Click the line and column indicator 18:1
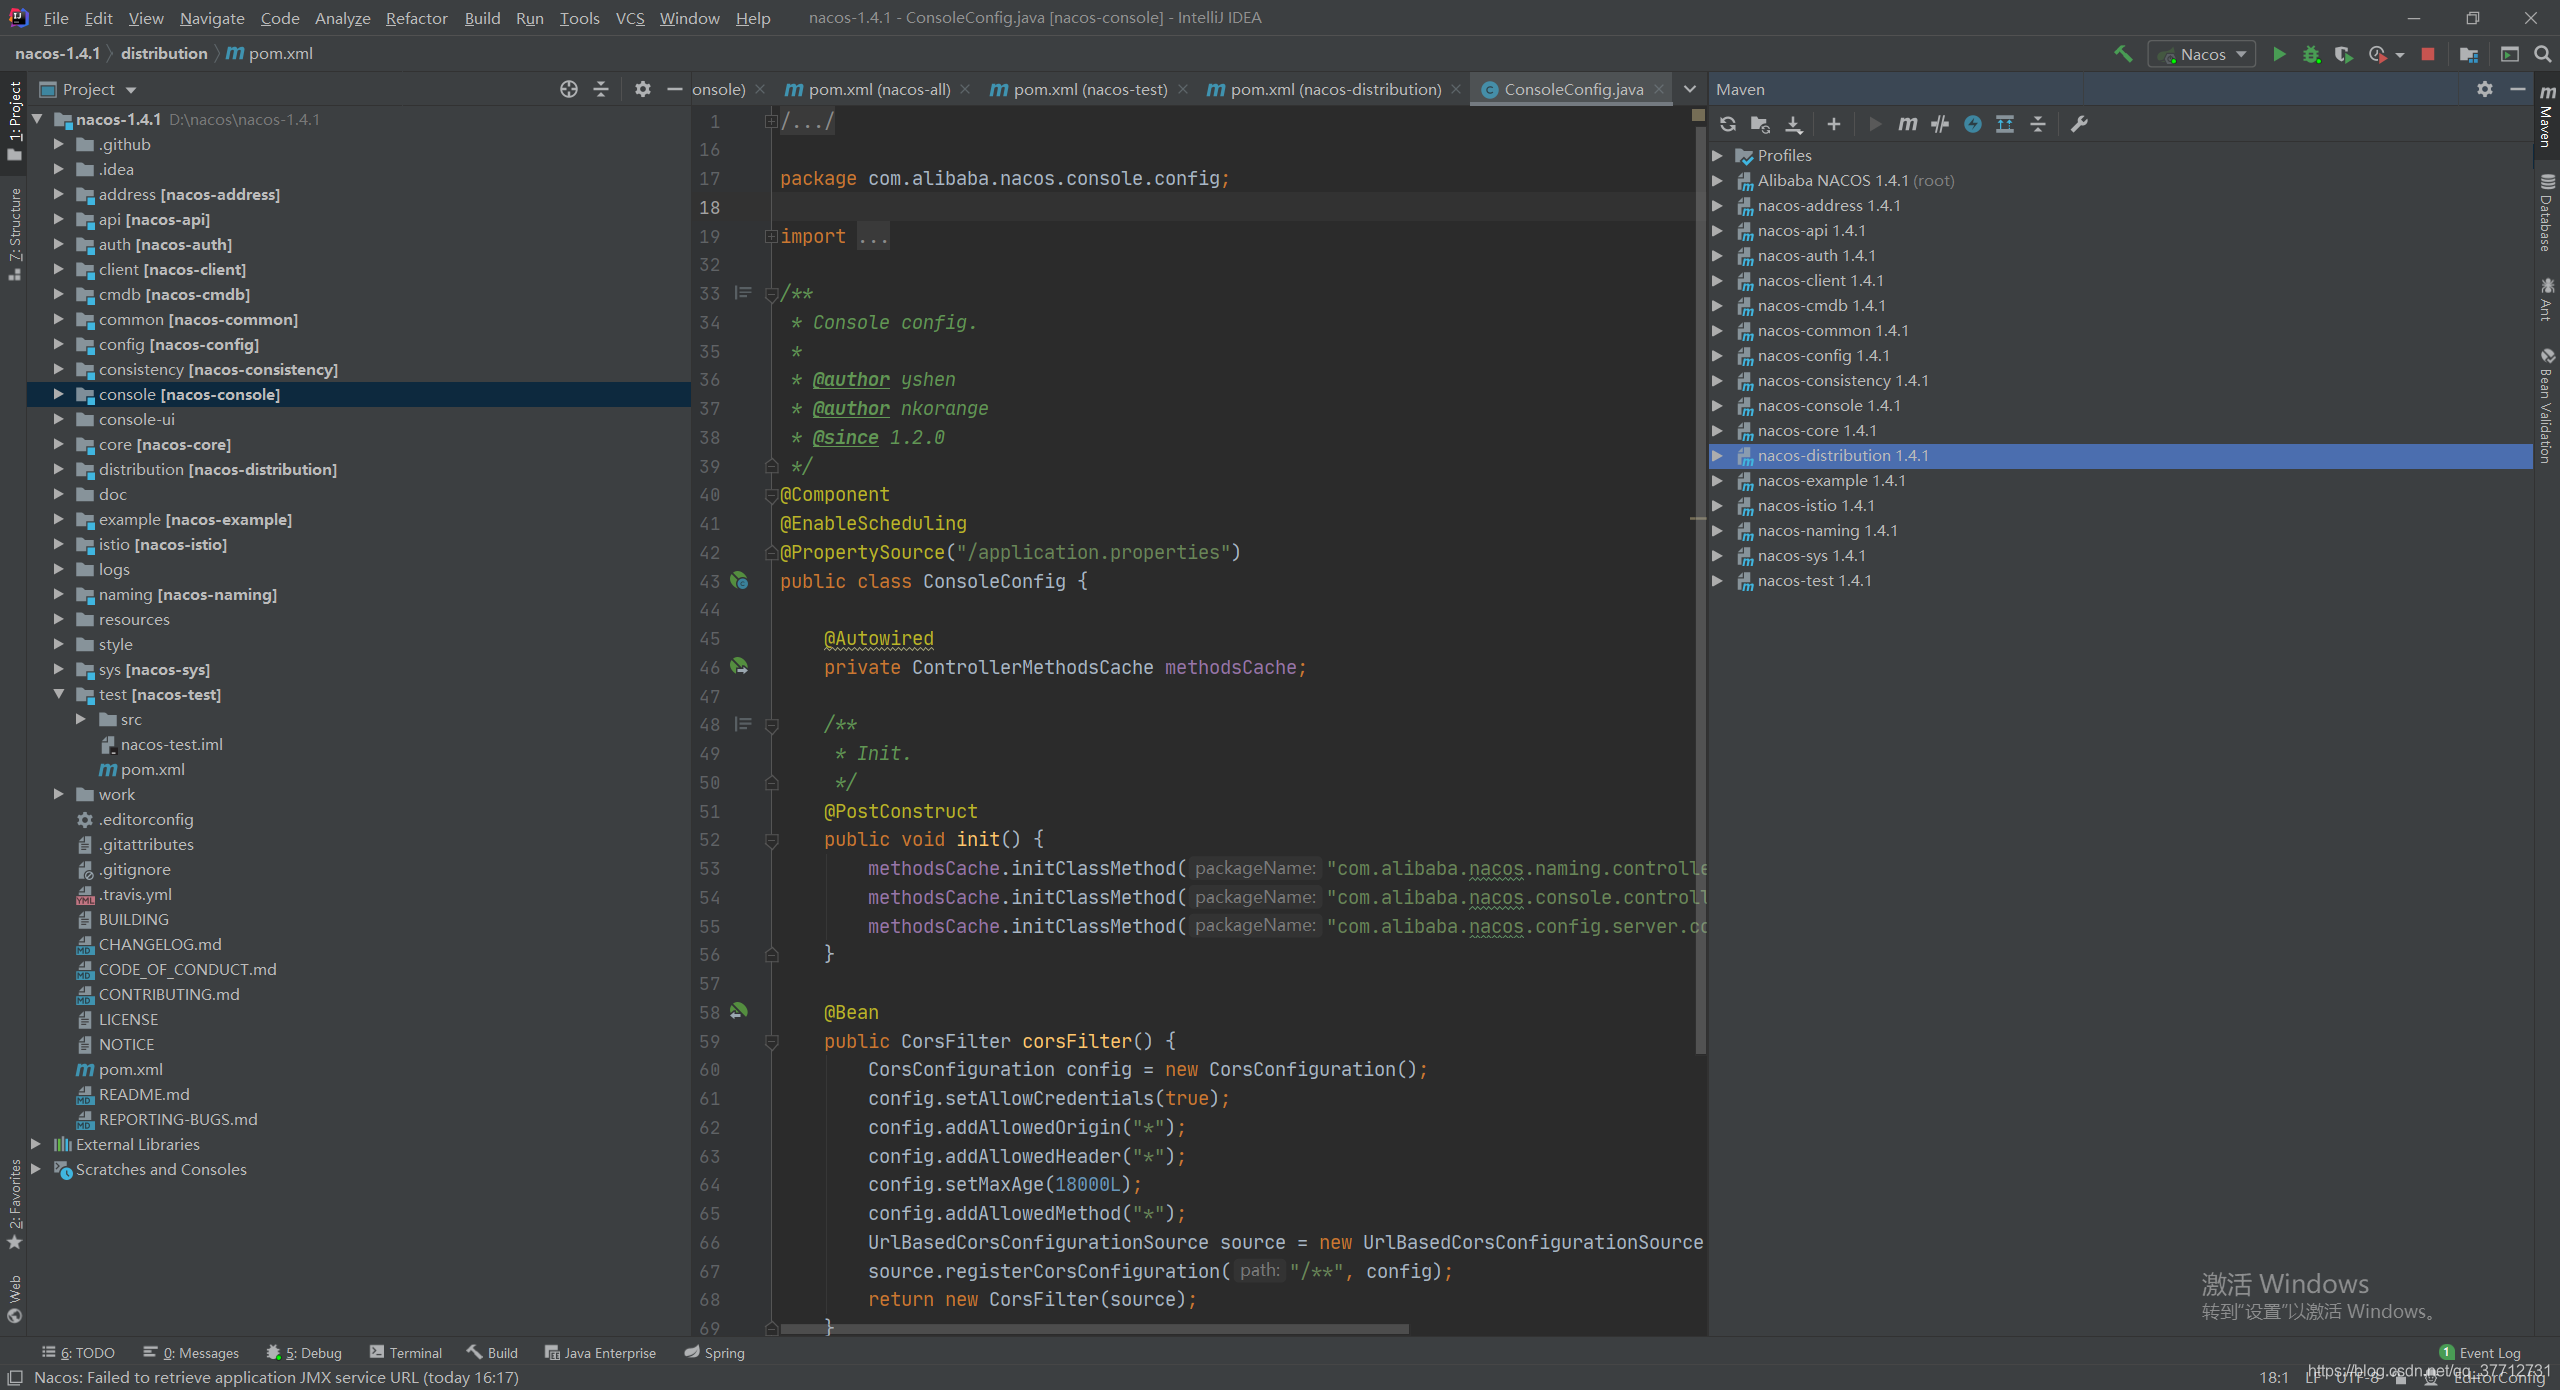The width and height of the screenshot is (2560, 1390). pos(2273,1377)
